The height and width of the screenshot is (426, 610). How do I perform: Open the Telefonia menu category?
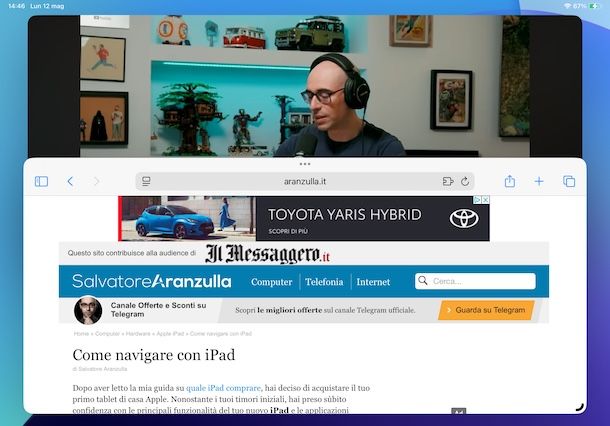(324, 282)
